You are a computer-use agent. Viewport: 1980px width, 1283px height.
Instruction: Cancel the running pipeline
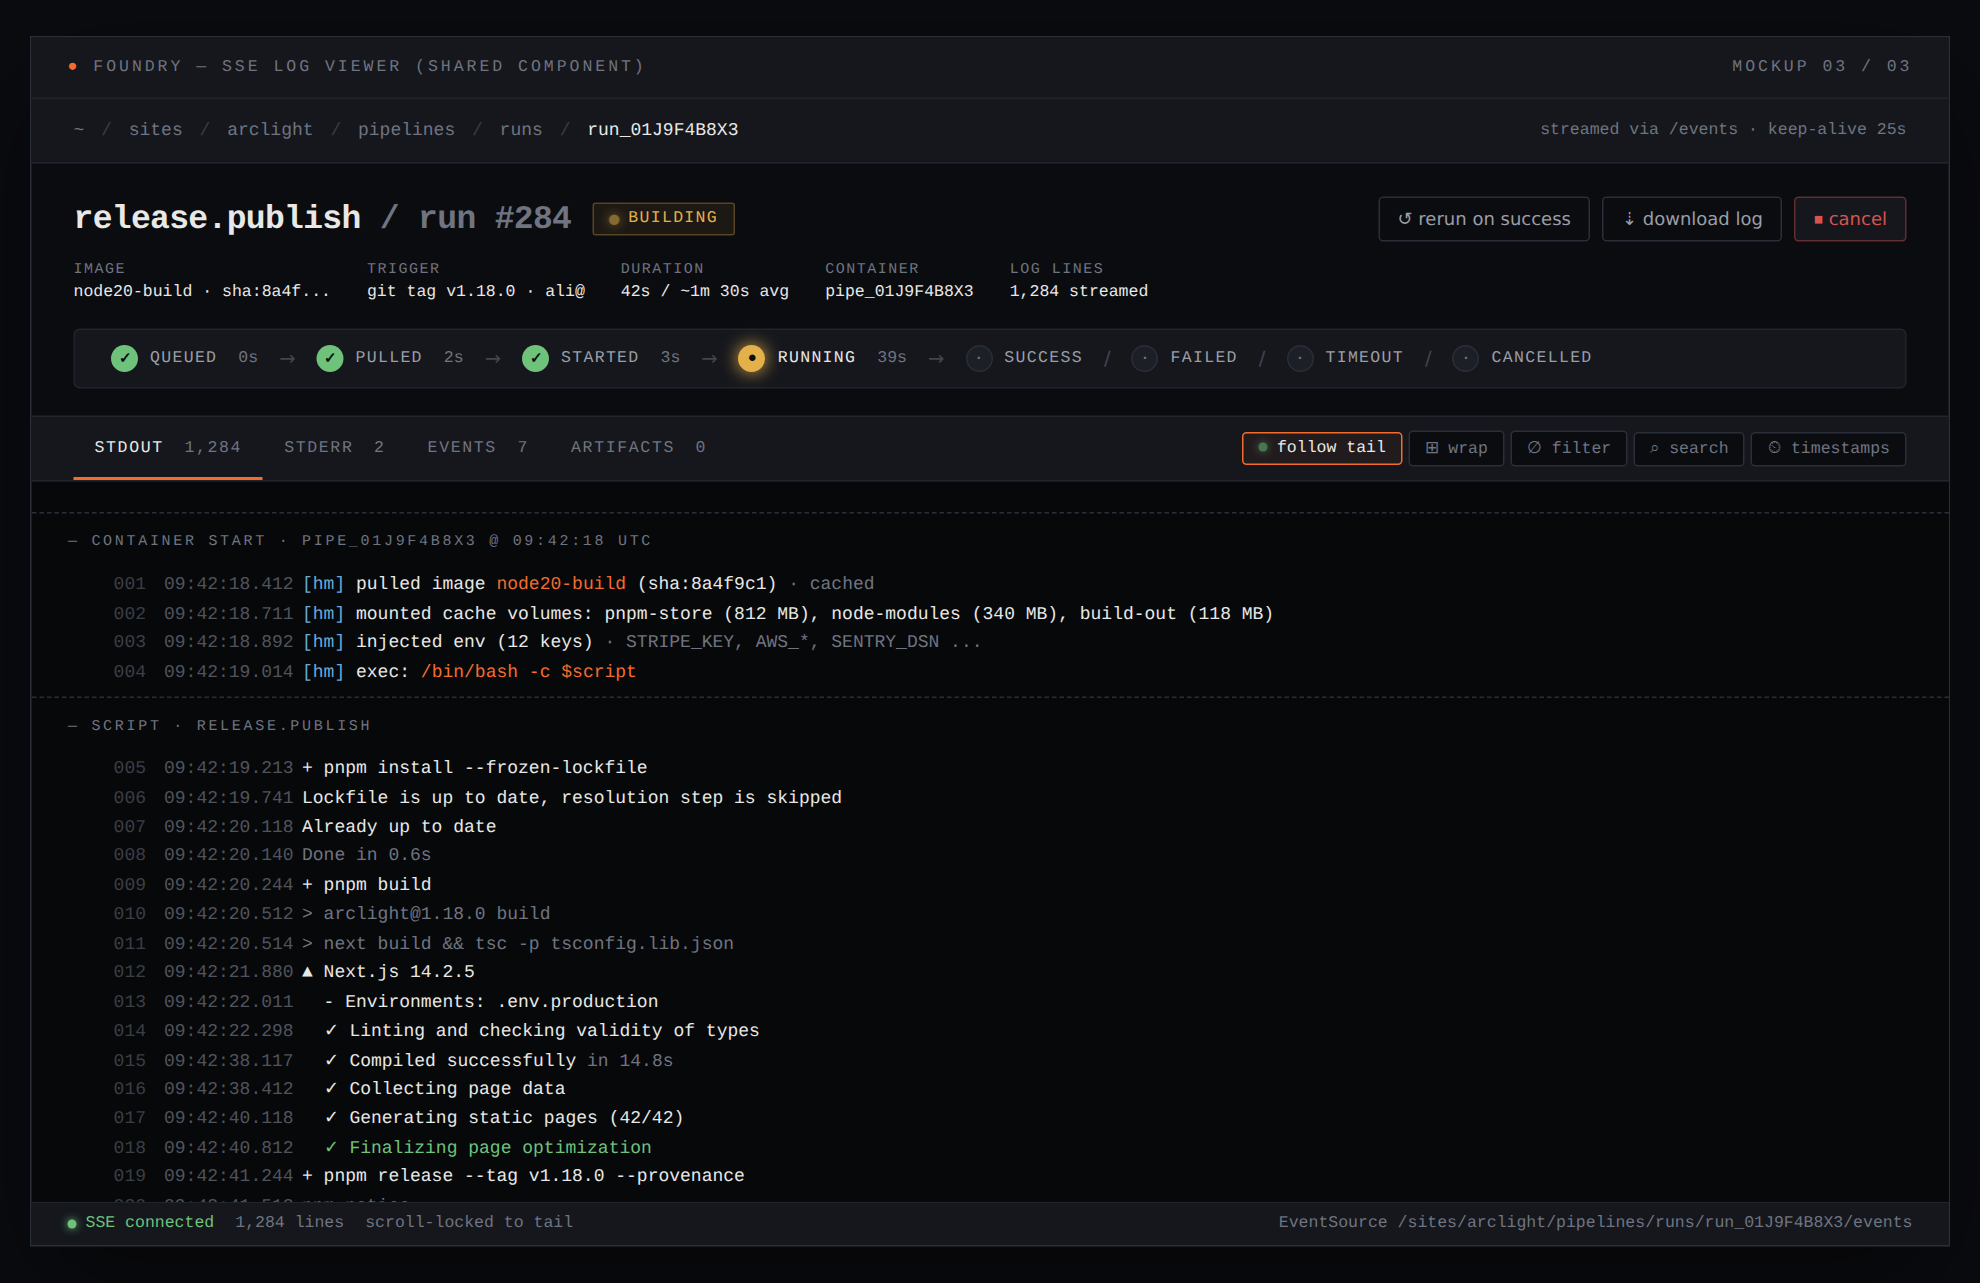click(x=1849, y=219)
